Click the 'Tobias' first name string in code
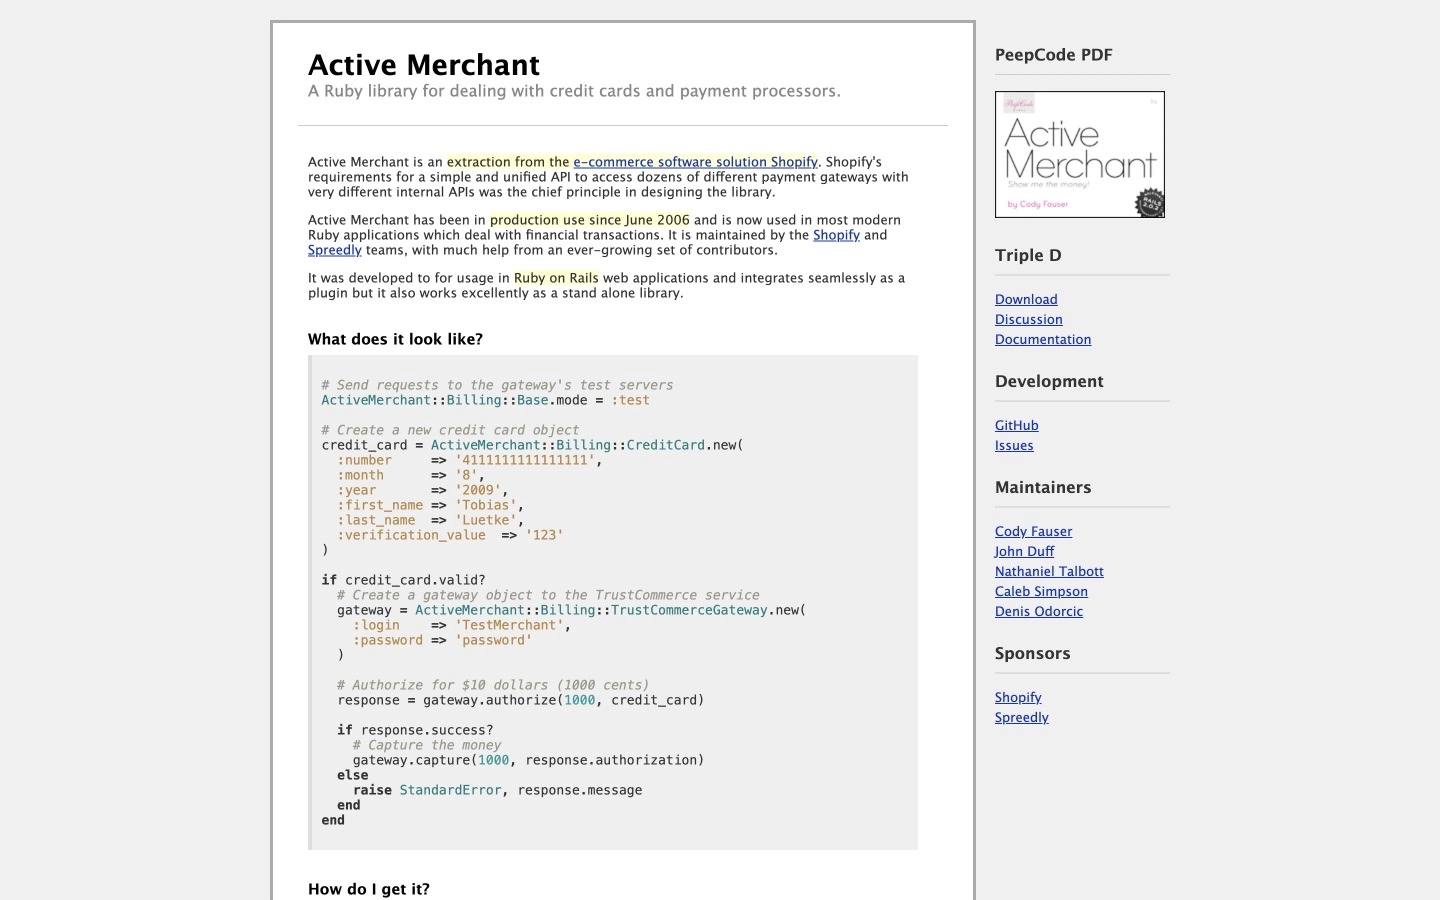The height and width of the screenshot is (900, 1440). pyautogui.click(x=486, y=505)
